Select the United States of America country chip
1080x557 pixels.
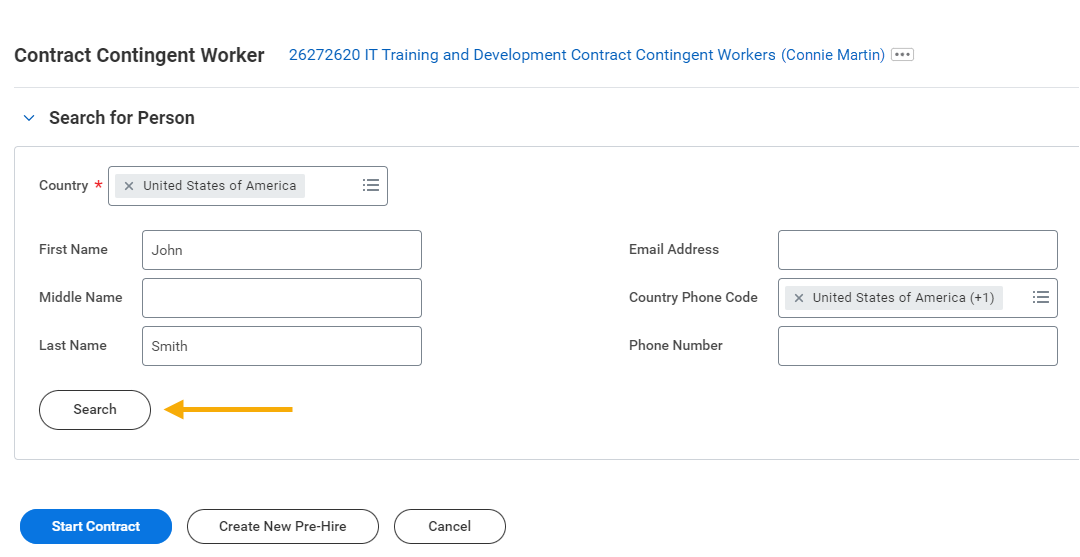coord(219,186)
